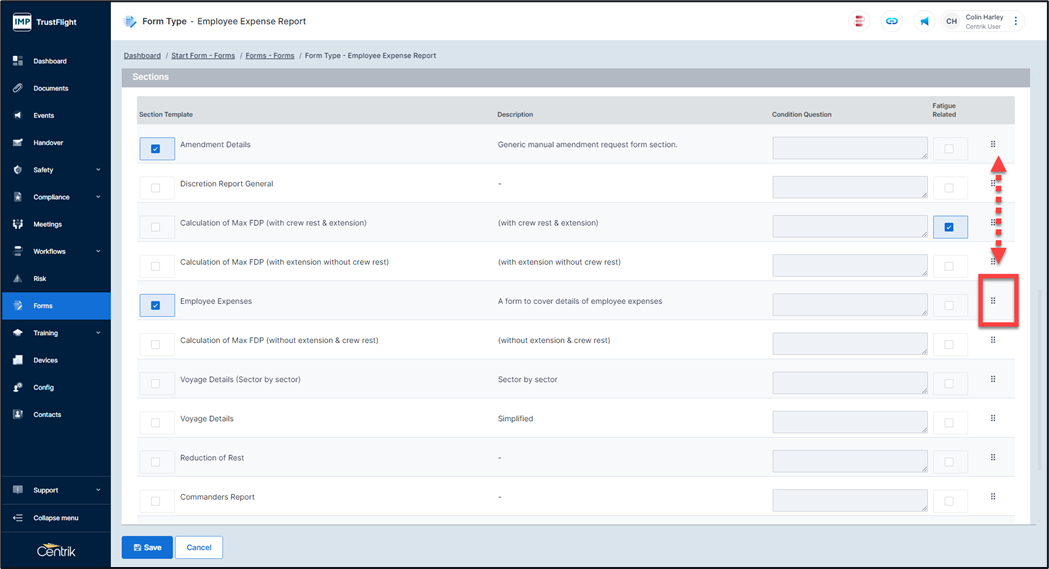Image resolution: width=1049 pixels, height=569 pixels.
Task: Open Documents from the sidebar
Action: click(x=51, y=88)
